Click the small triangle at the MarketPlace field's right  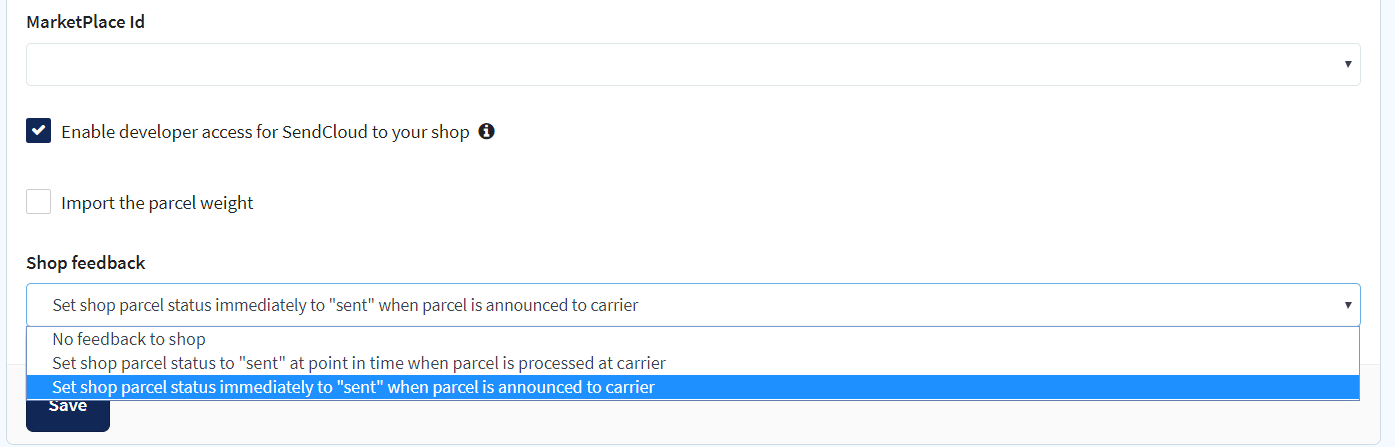[1348, 64]
